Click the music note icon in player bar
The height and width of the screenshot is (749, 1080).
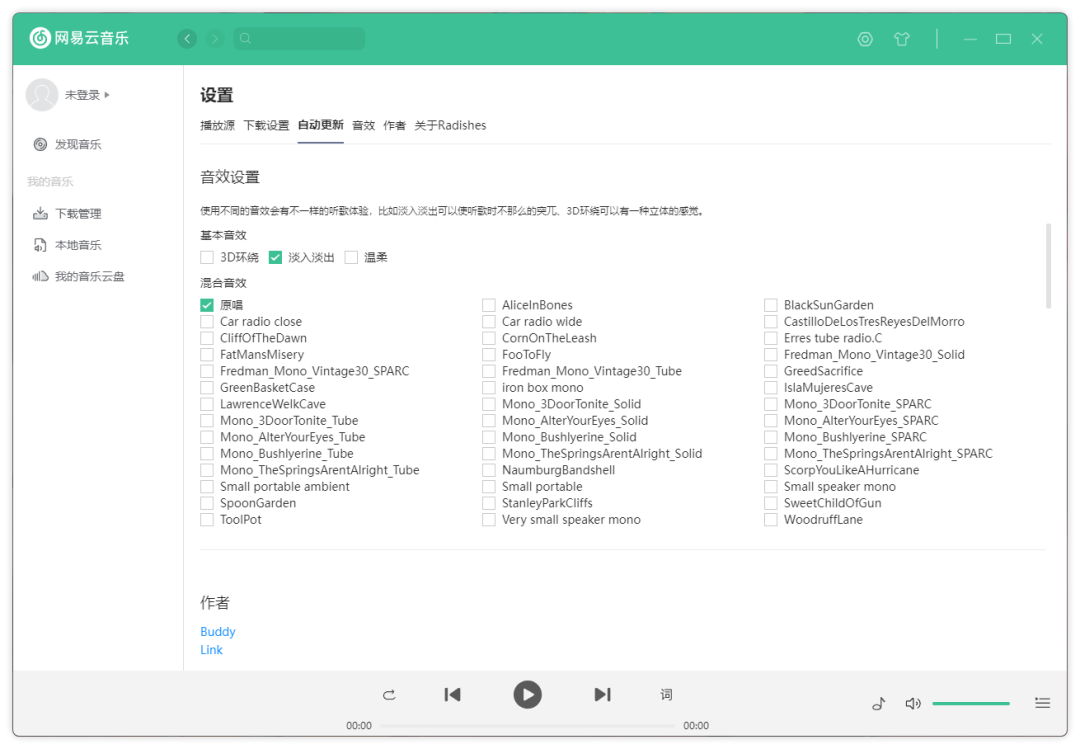[879, 704]
